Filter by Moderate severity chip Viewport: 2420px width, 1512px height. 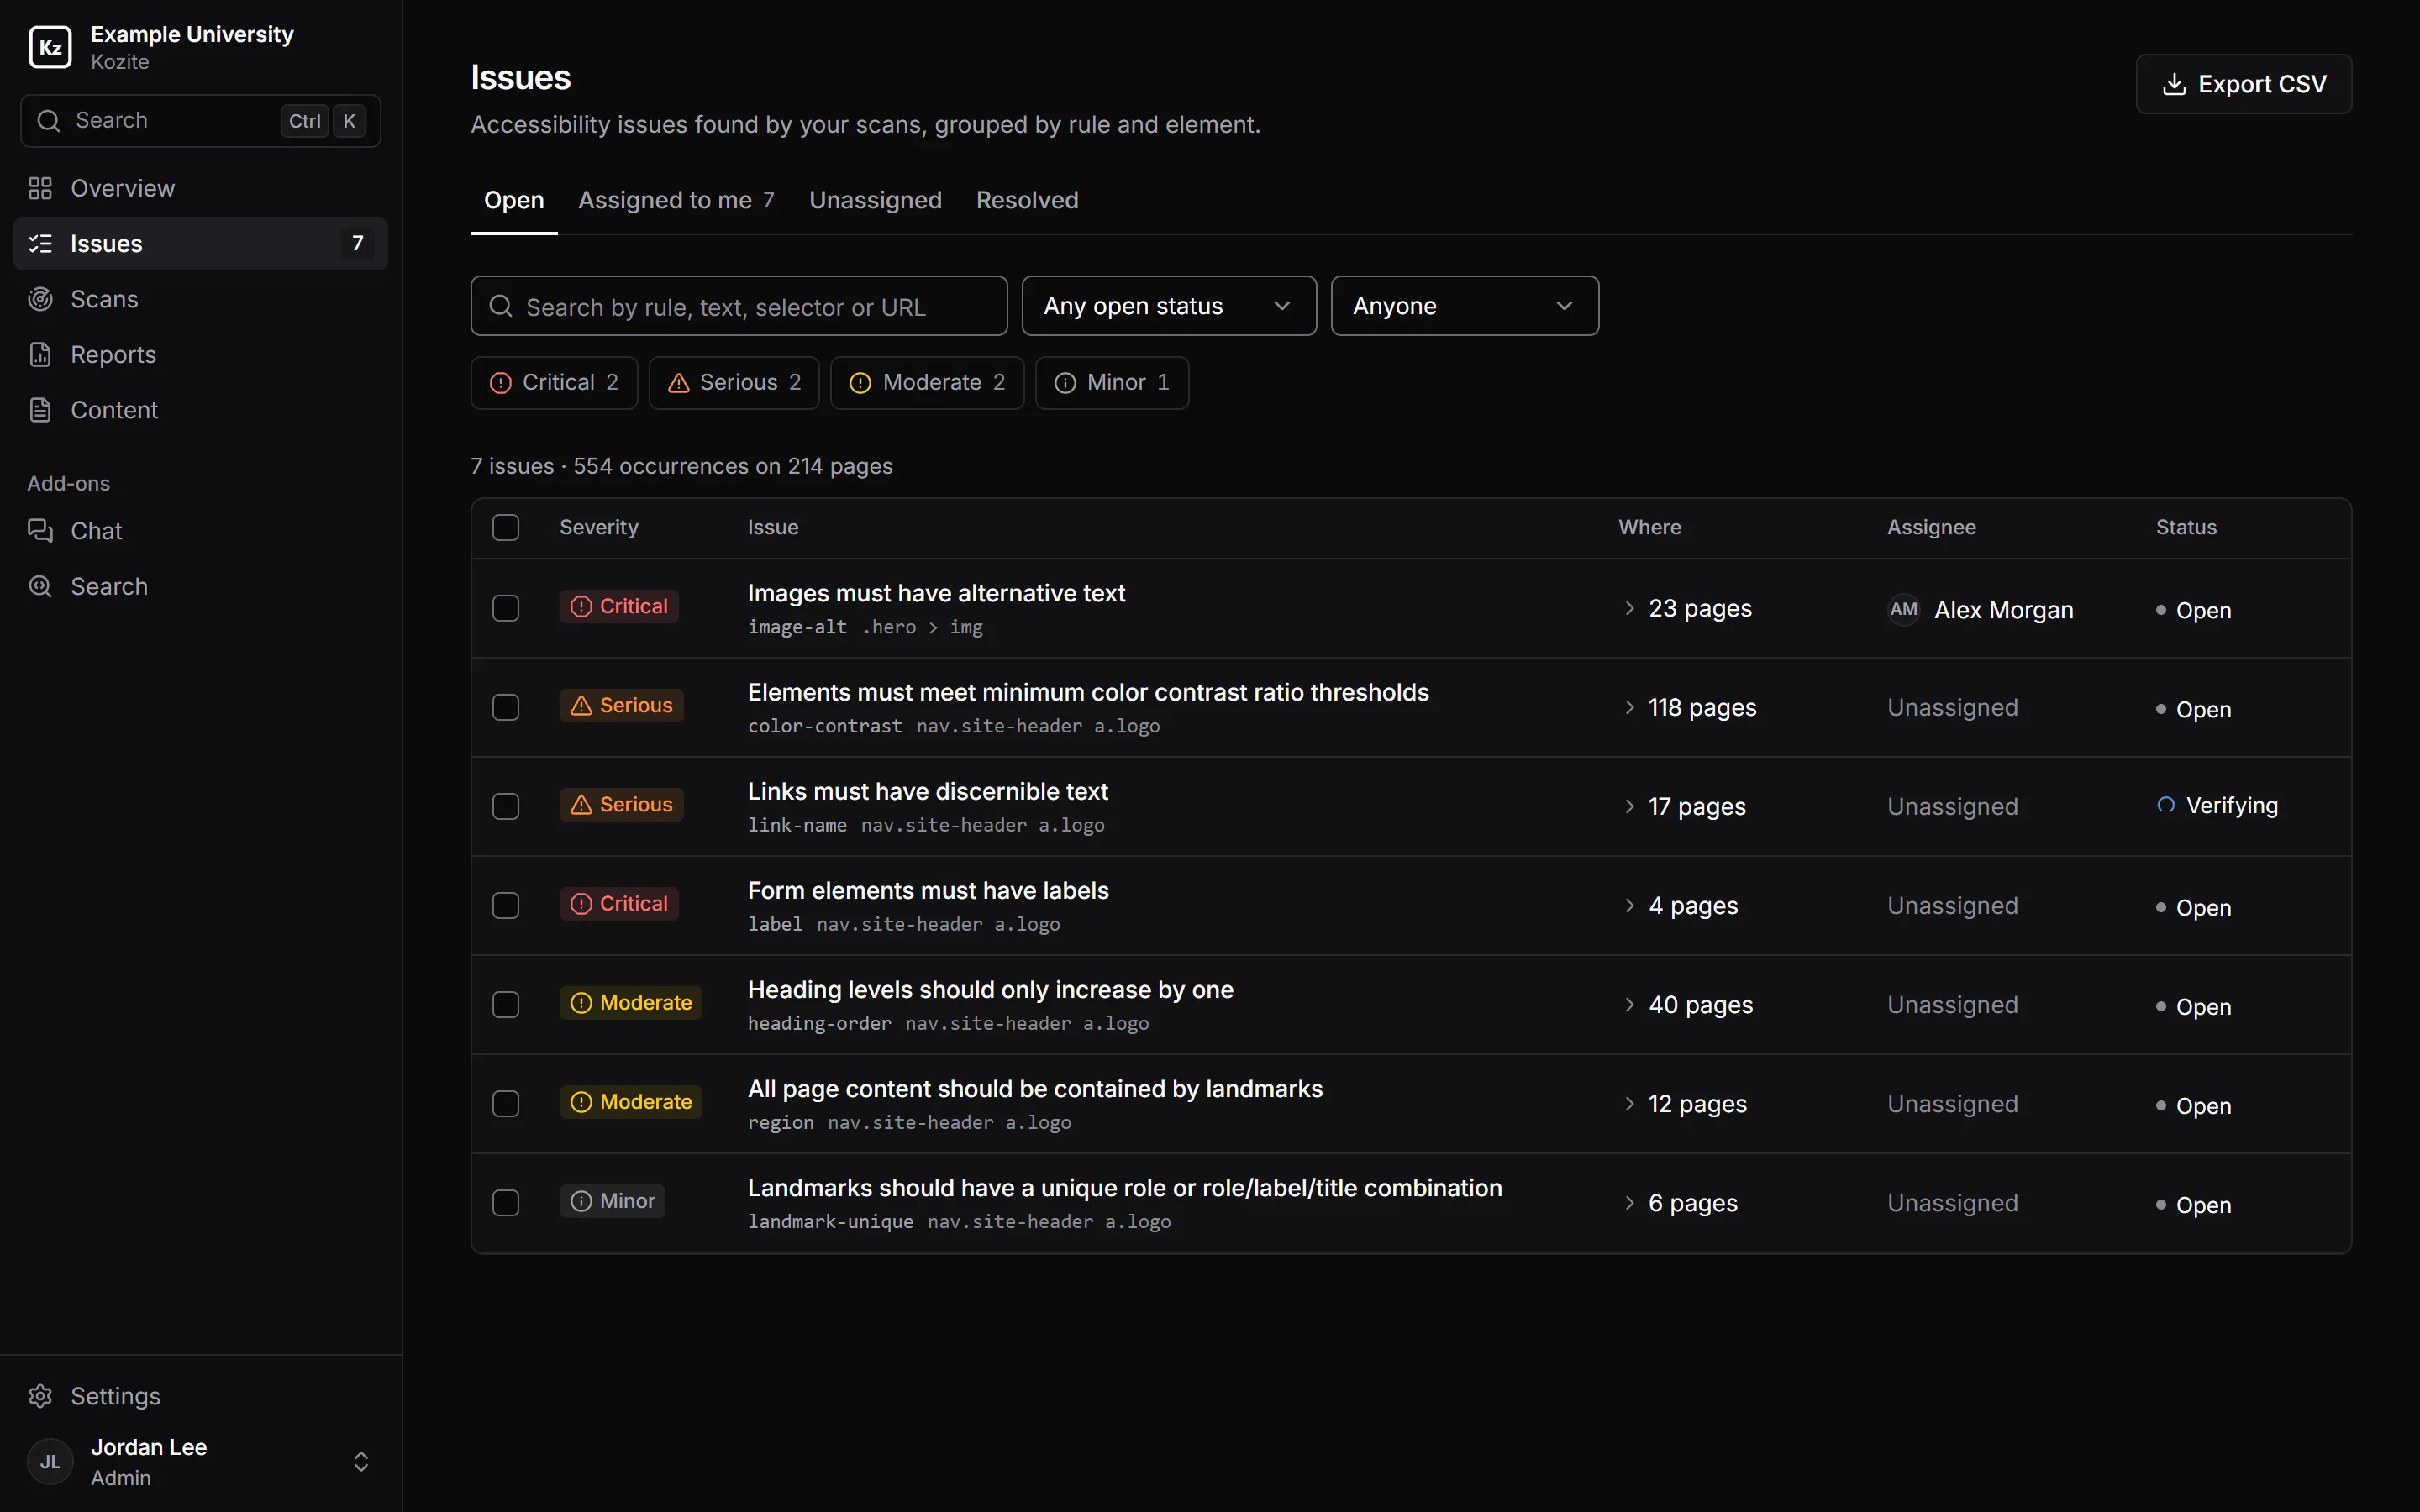point(927,383)
